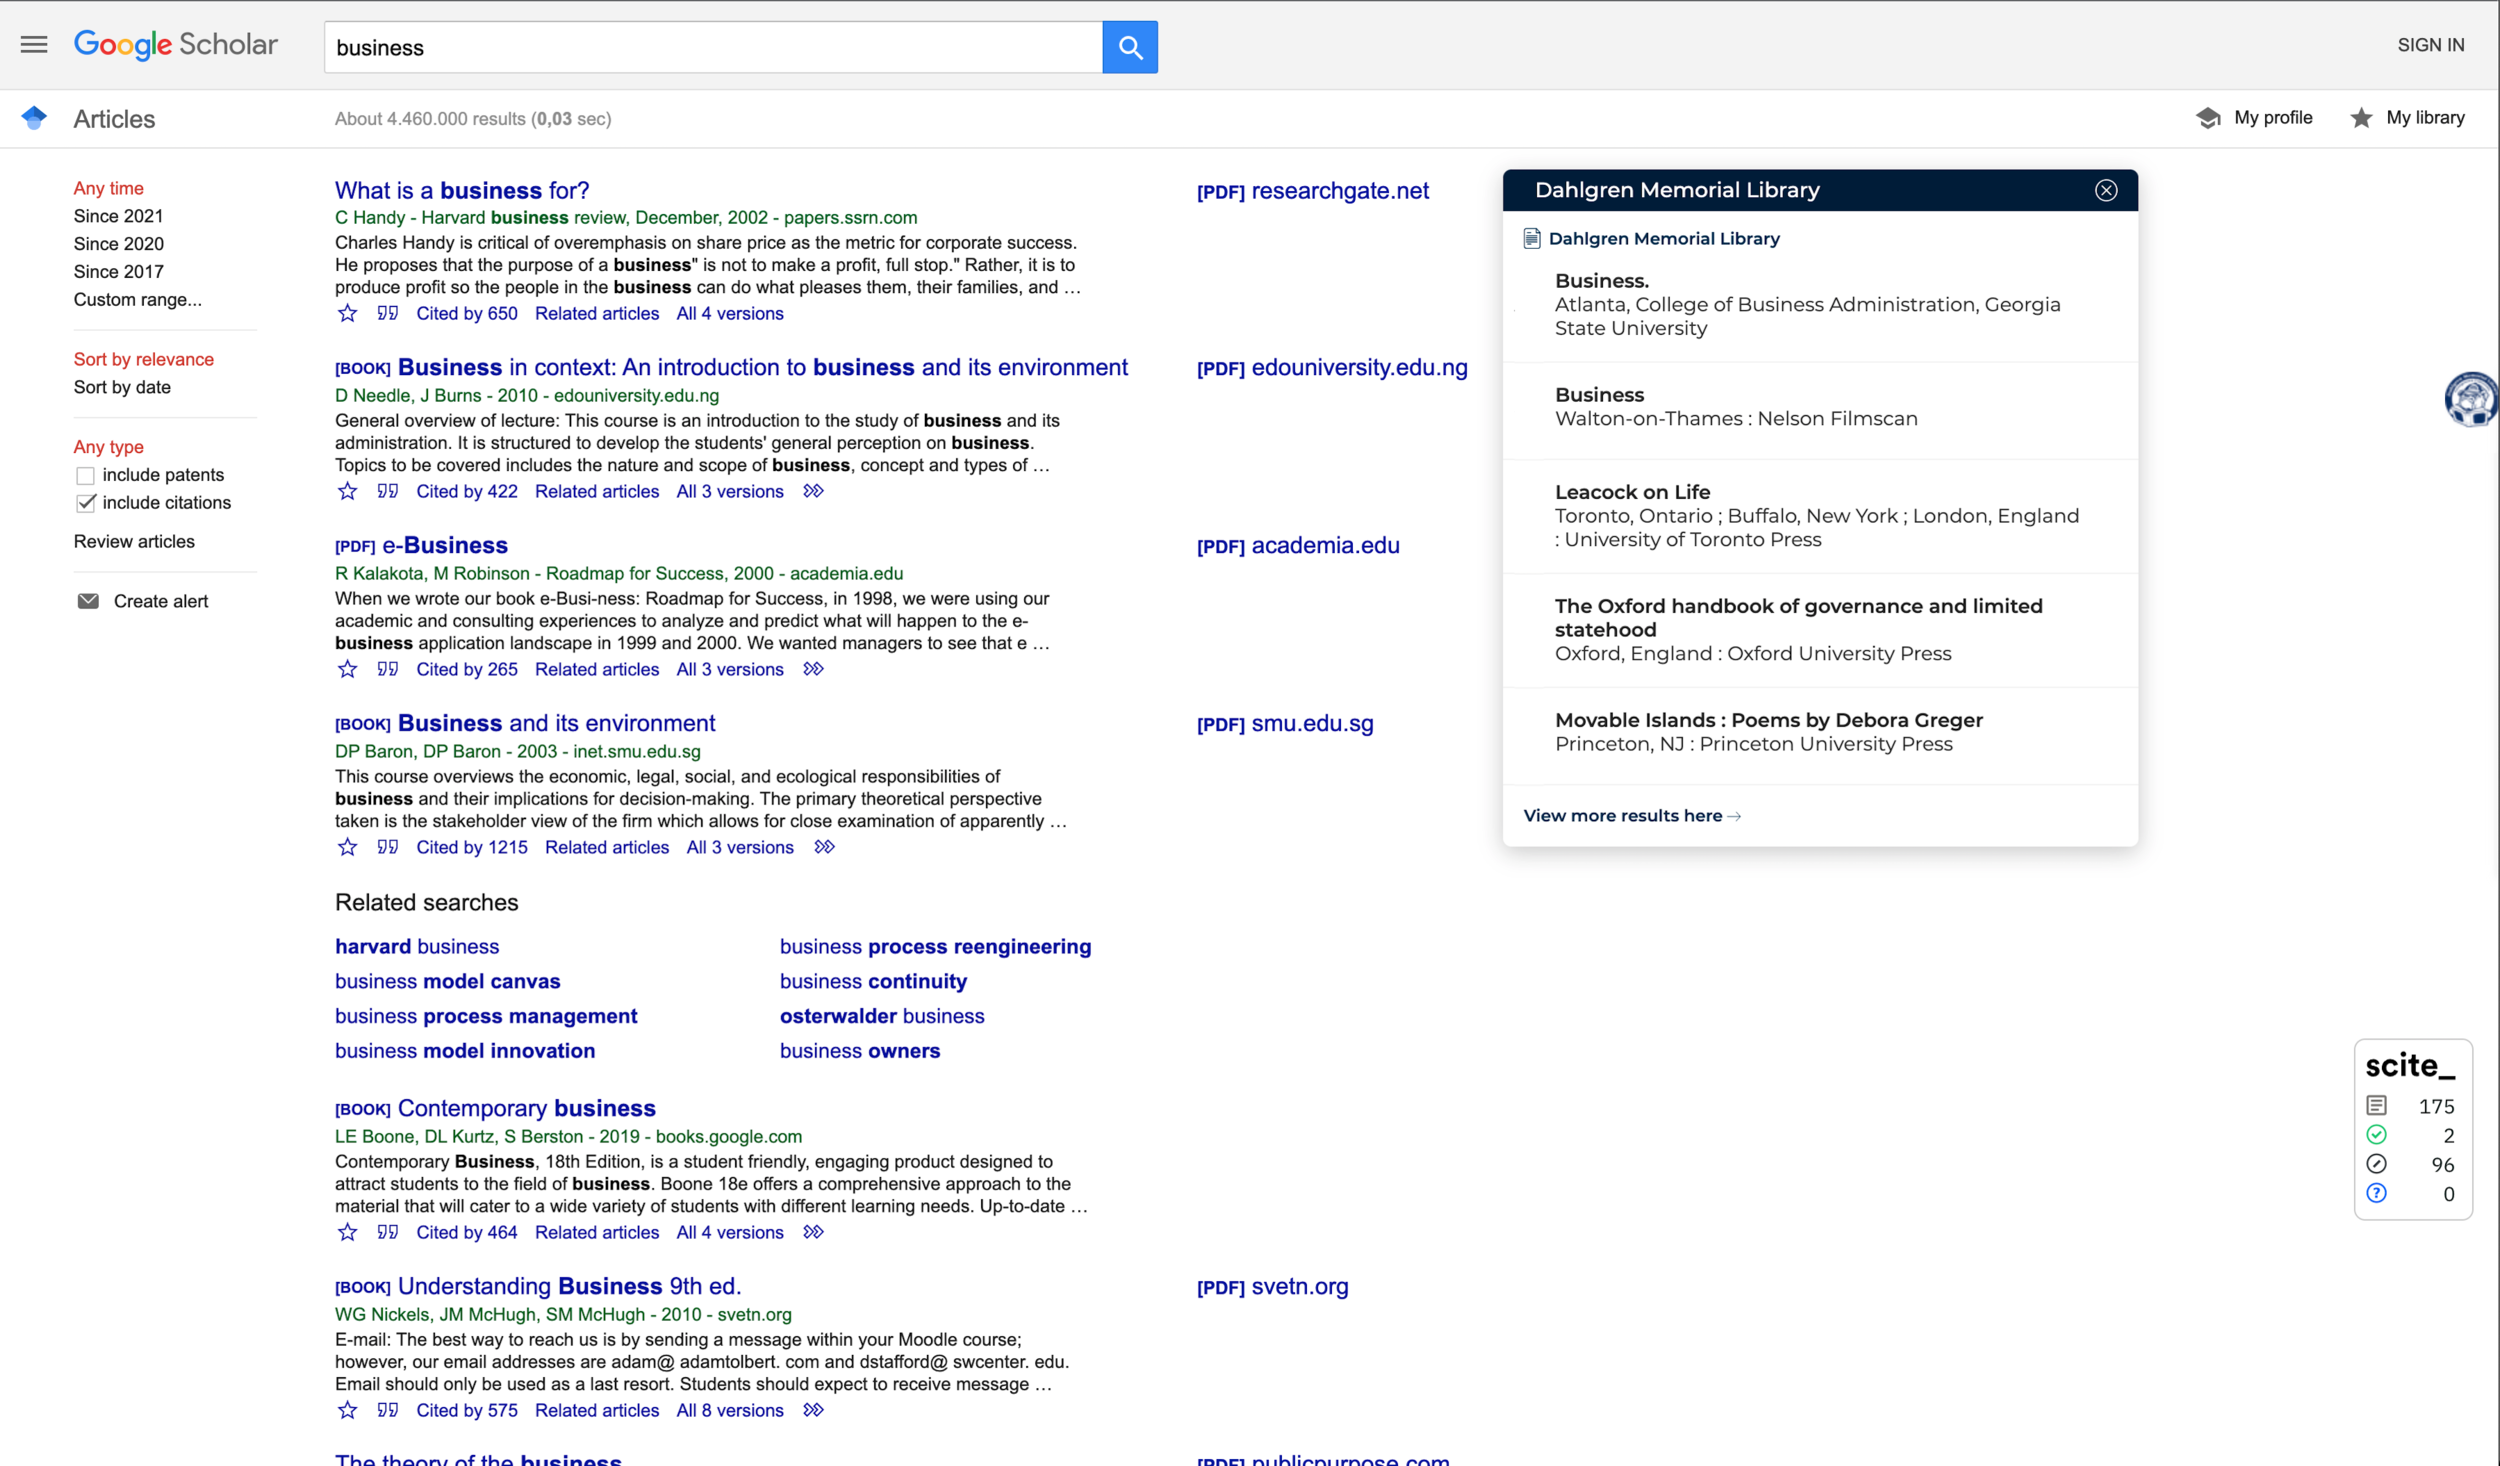Open the 'What is a business for?' article
This screenshot has width=2500, height=1466.
(x=462, y=191)
